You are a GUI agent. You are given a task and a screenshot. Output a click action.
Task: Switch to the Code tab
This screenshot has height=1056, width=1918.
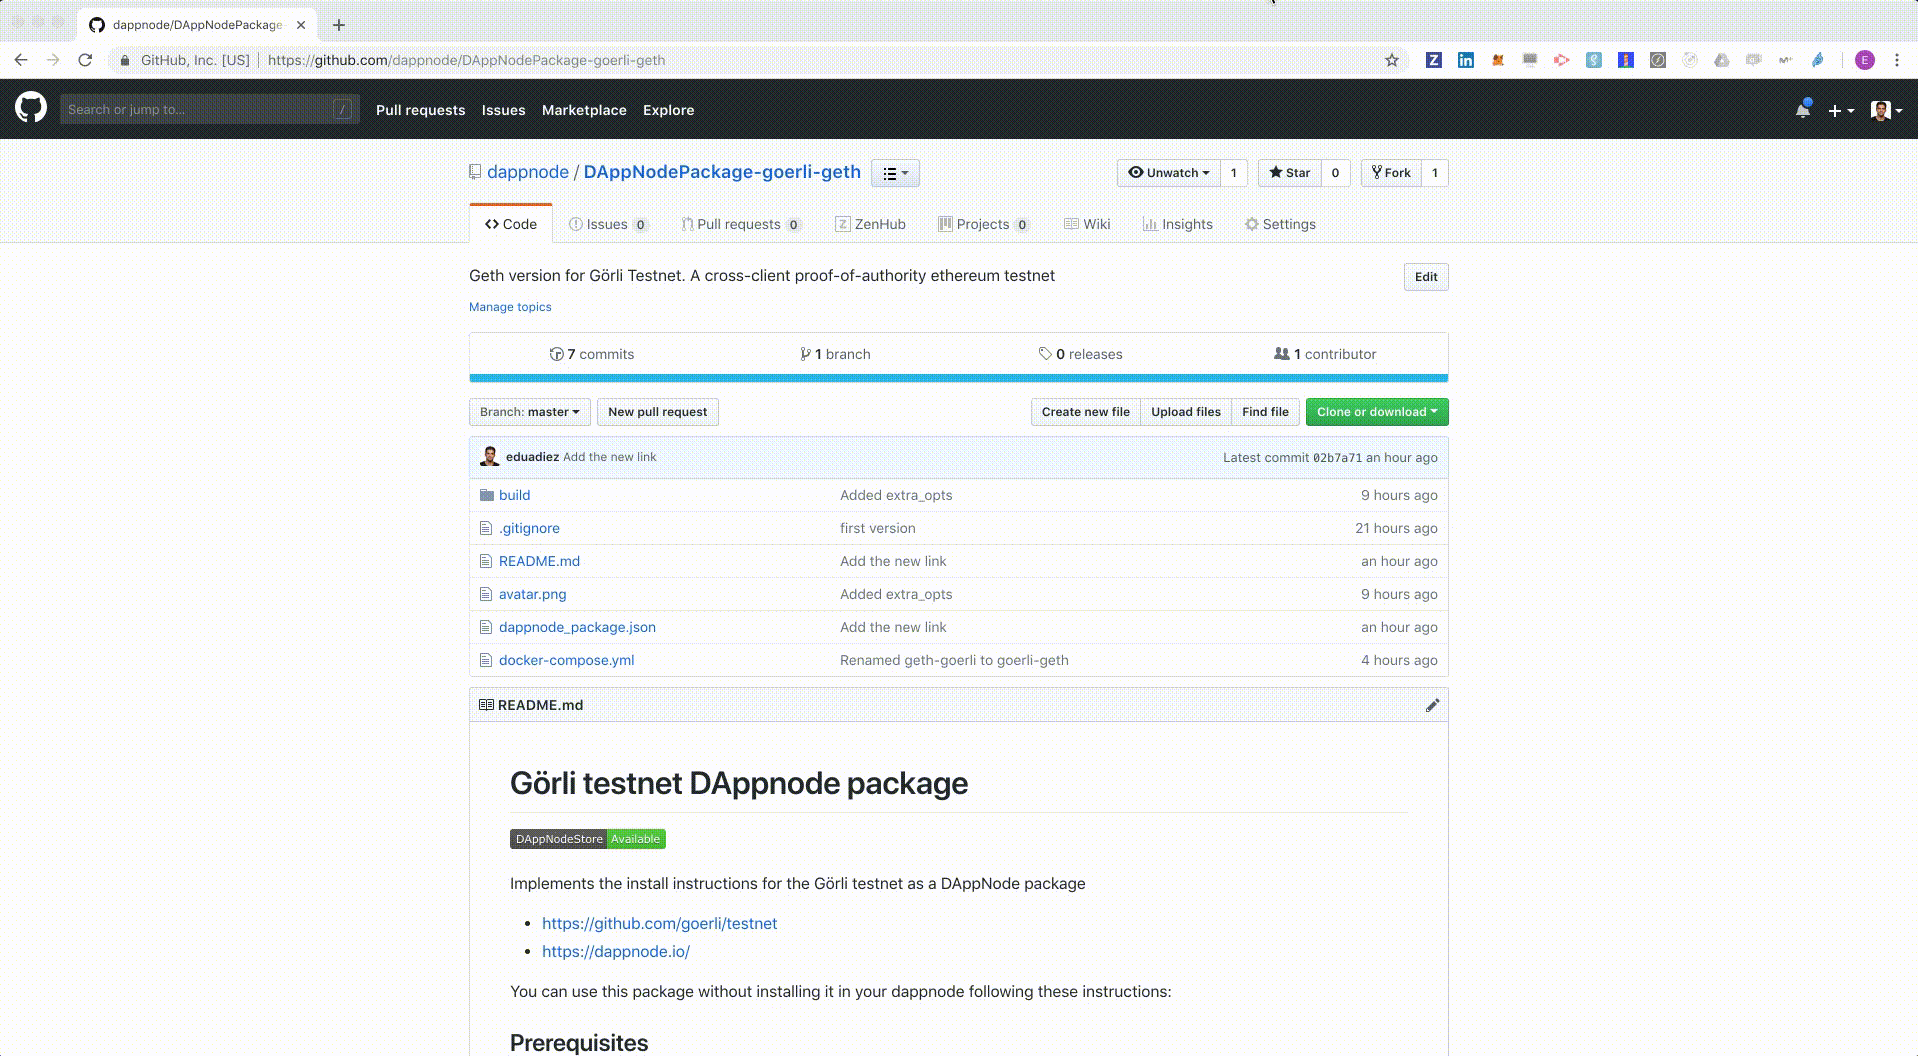pos(511,224)
